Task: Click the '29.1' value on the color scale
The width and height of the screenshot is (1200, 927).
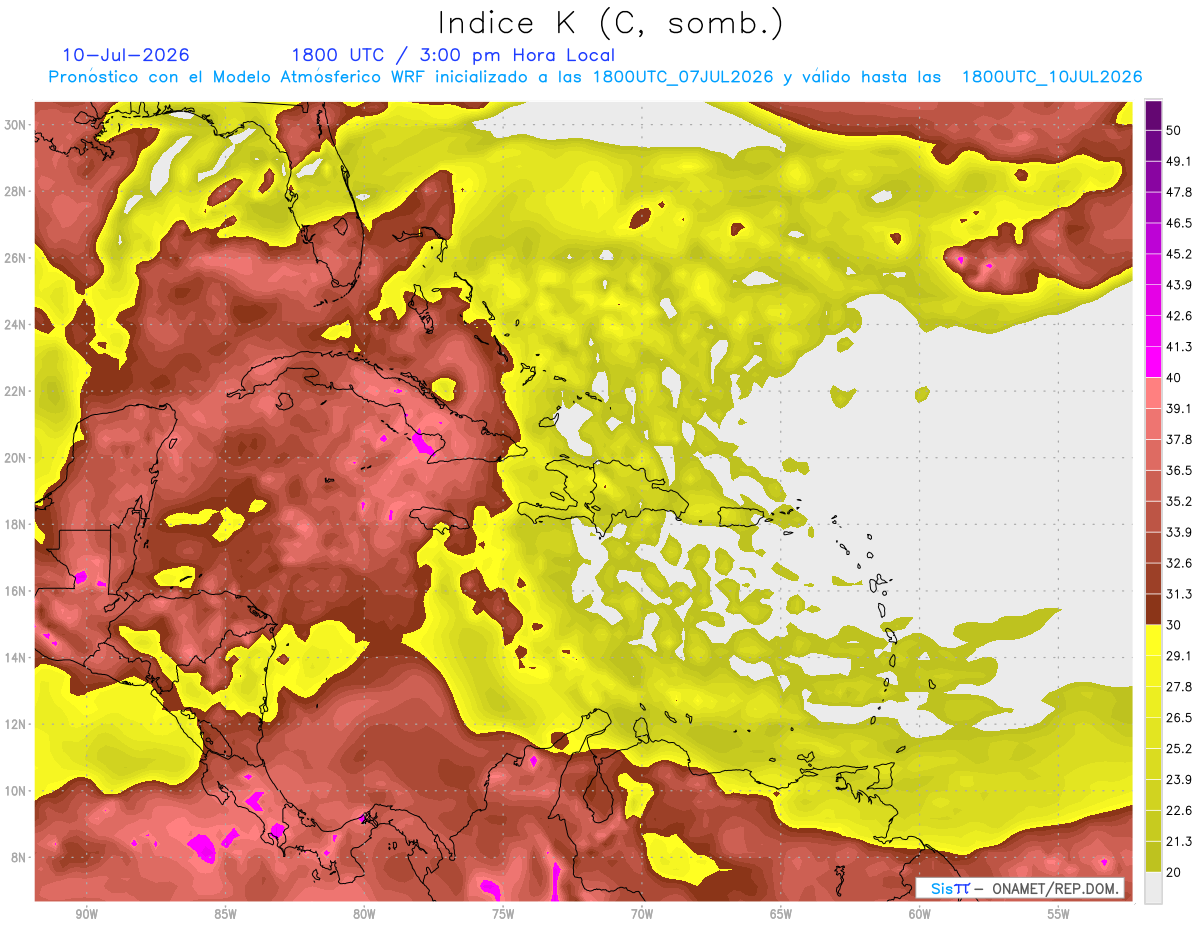Action: pos(1179,656)
